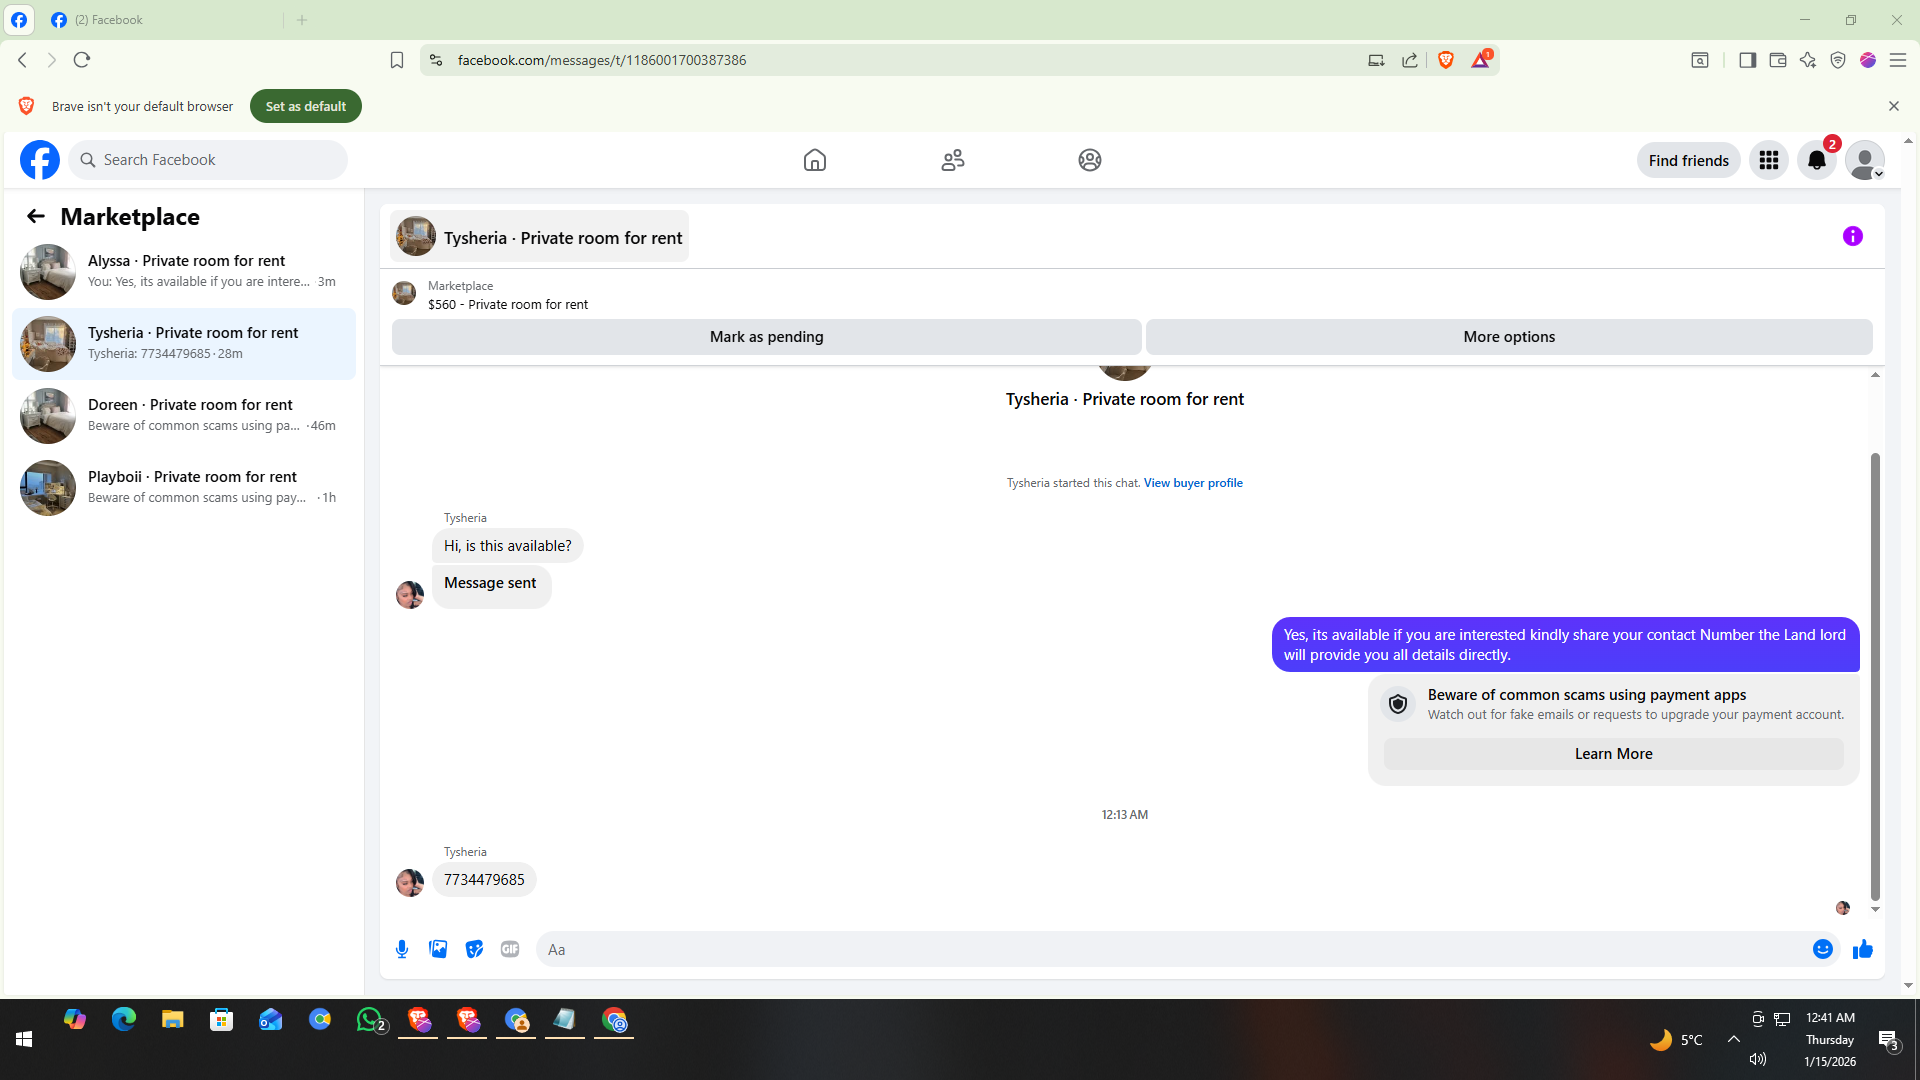This screenshot has height=1080, width=1920.
Task: Click Mark as pending button
Action: click(x=766, y=337)
